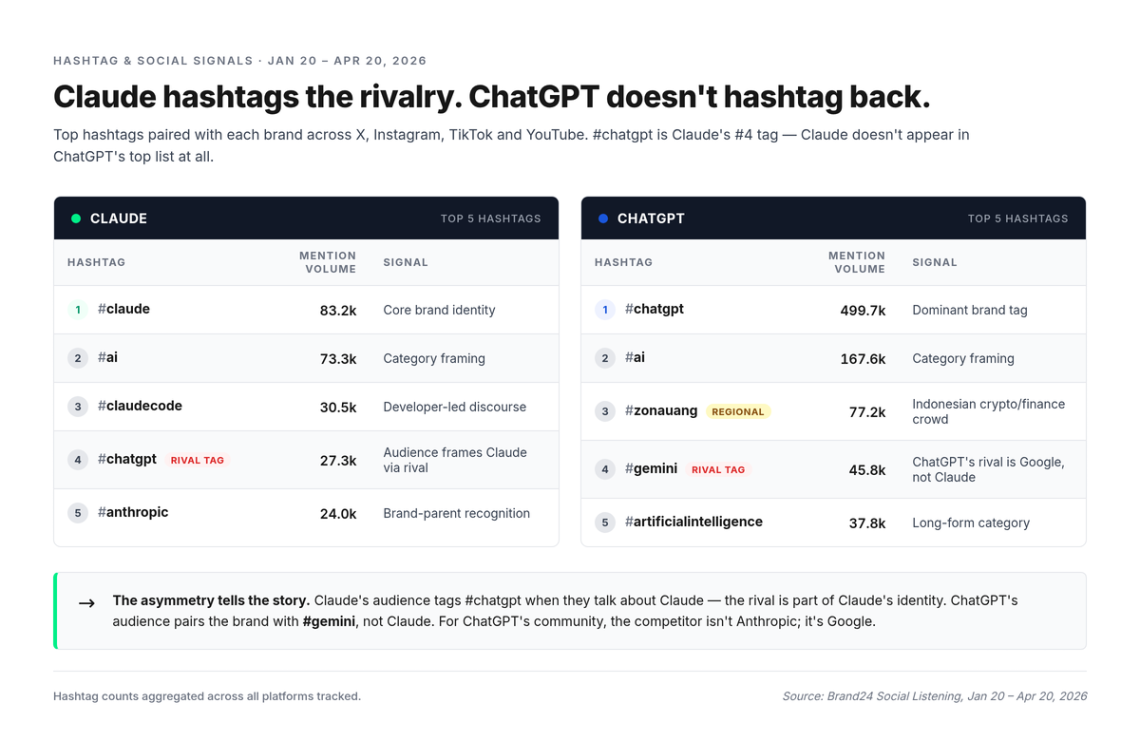This screenshot has height=741, width=1140.
Task: Click rank 2 badge beside #ai in ChatGPT table
Action: click(604, 358)
